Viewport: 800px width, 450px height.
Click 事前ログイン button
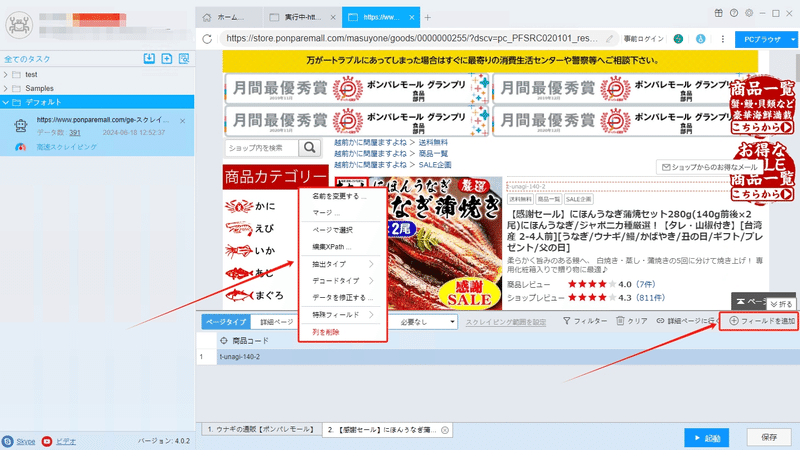click(643, 39)
